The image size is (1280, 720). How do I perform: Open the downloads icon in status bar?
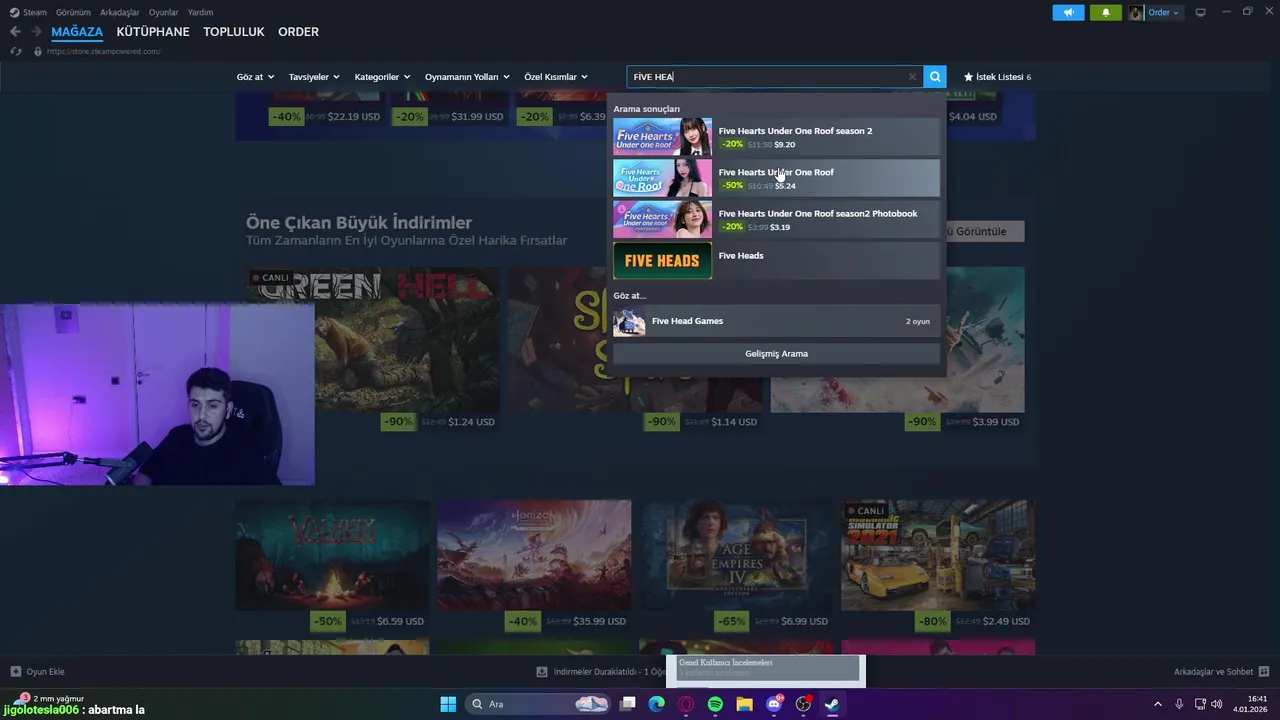tap(542, 672)
